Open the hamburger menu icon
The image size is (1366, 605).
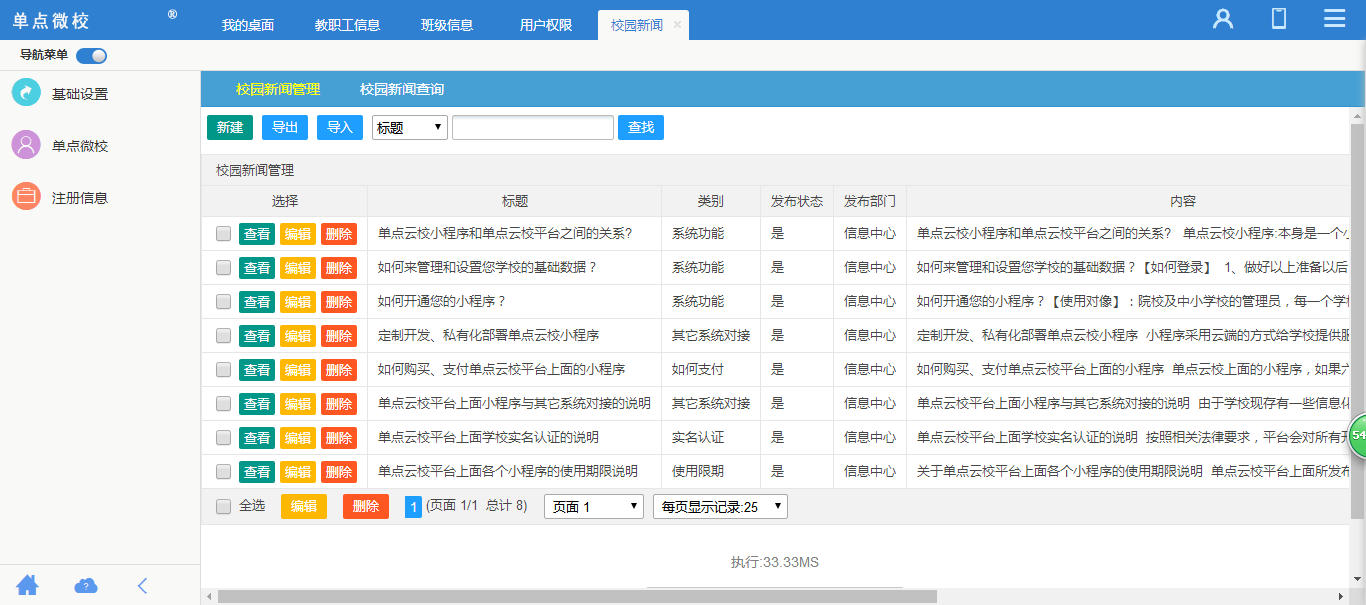[x=1334, y=19]
